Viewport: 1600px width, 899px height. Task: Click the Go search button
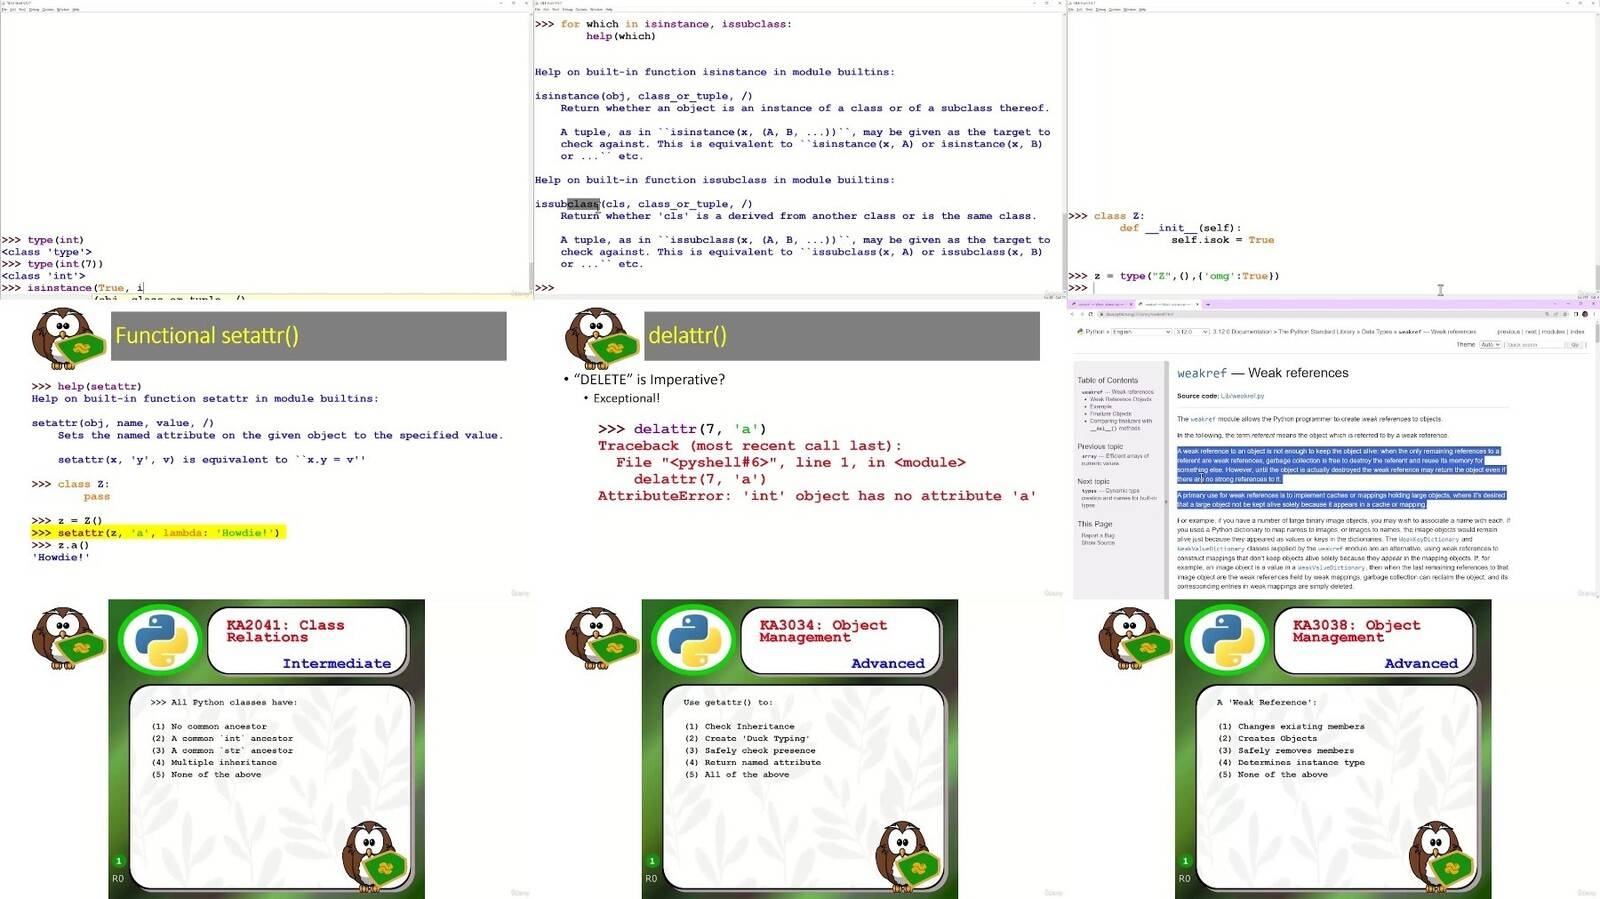(x=1575, y=345)
